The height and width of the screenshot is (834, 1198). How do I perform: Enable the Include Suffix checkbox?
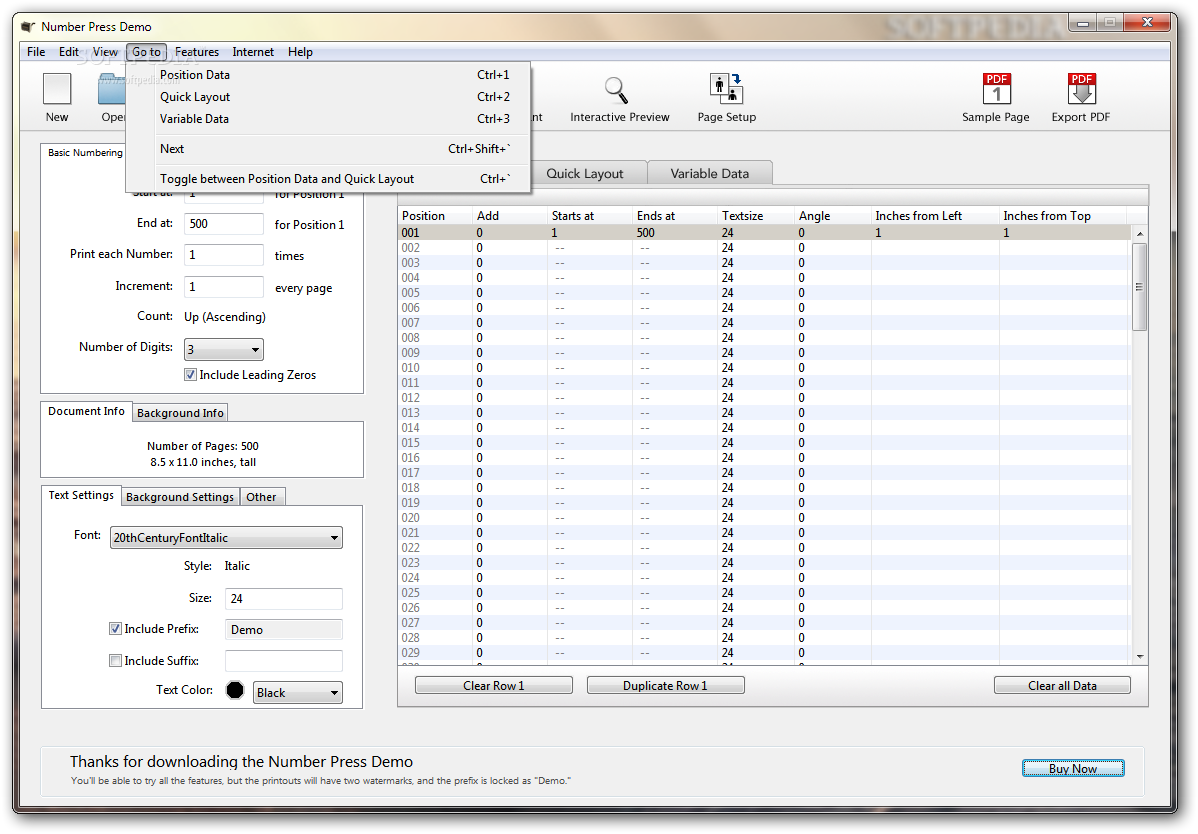115,661
